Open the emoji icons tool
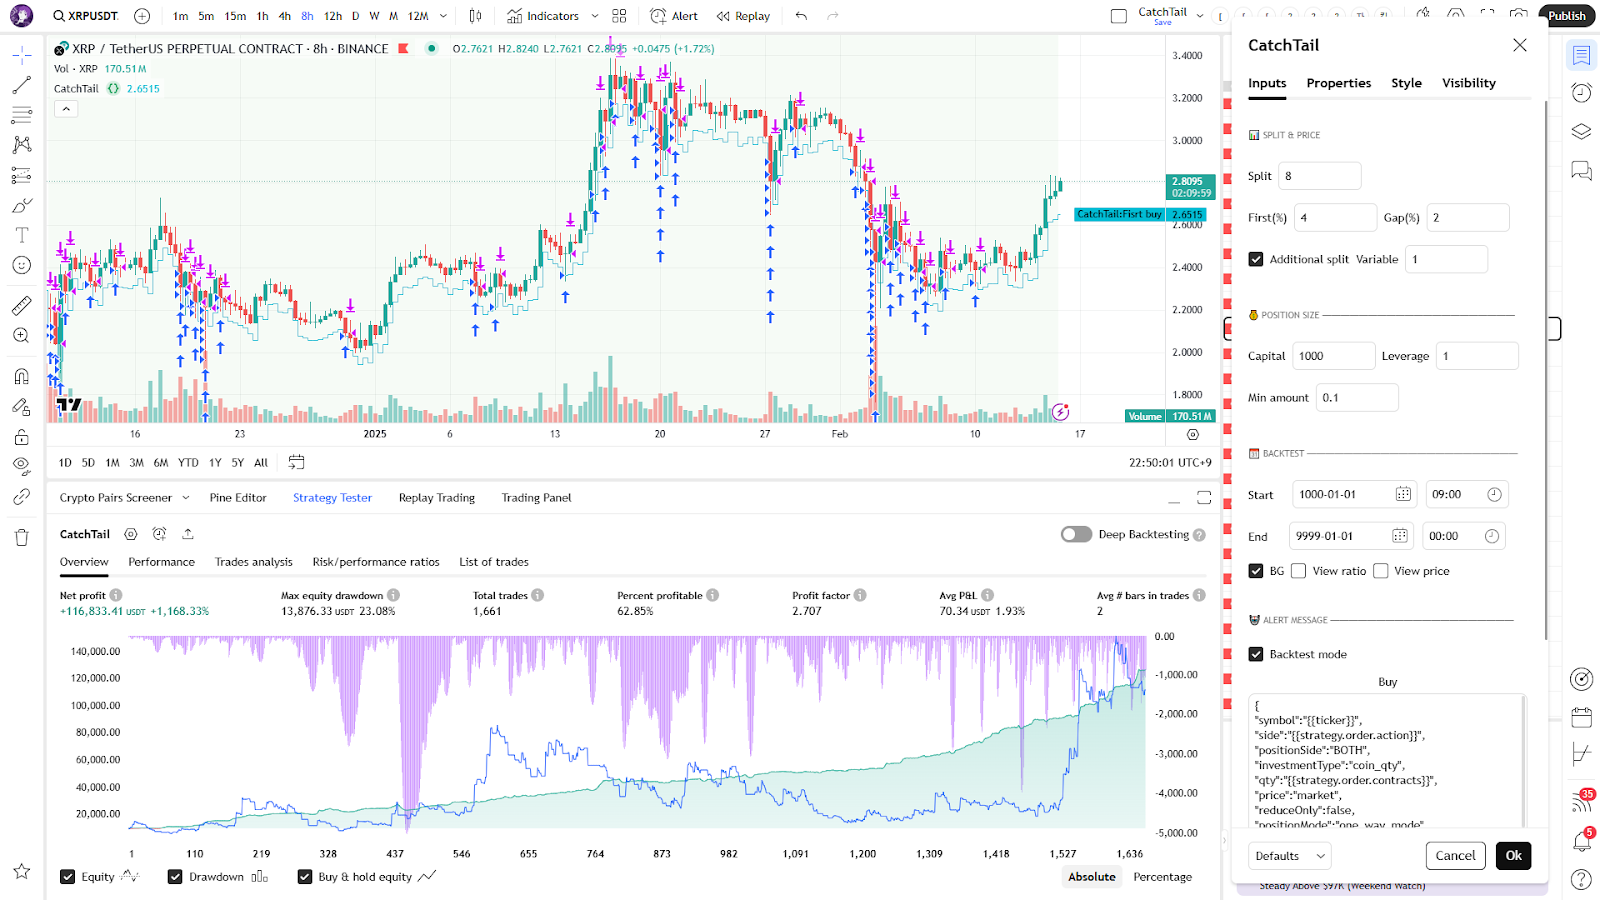The image size is (1600, 900). click(21, 265)
